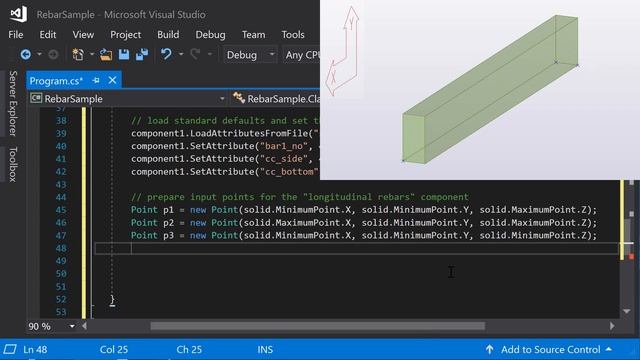The image size is (640, 360).
Task: Click the "cc_side" string on line 41
Action: pos(286,159)
